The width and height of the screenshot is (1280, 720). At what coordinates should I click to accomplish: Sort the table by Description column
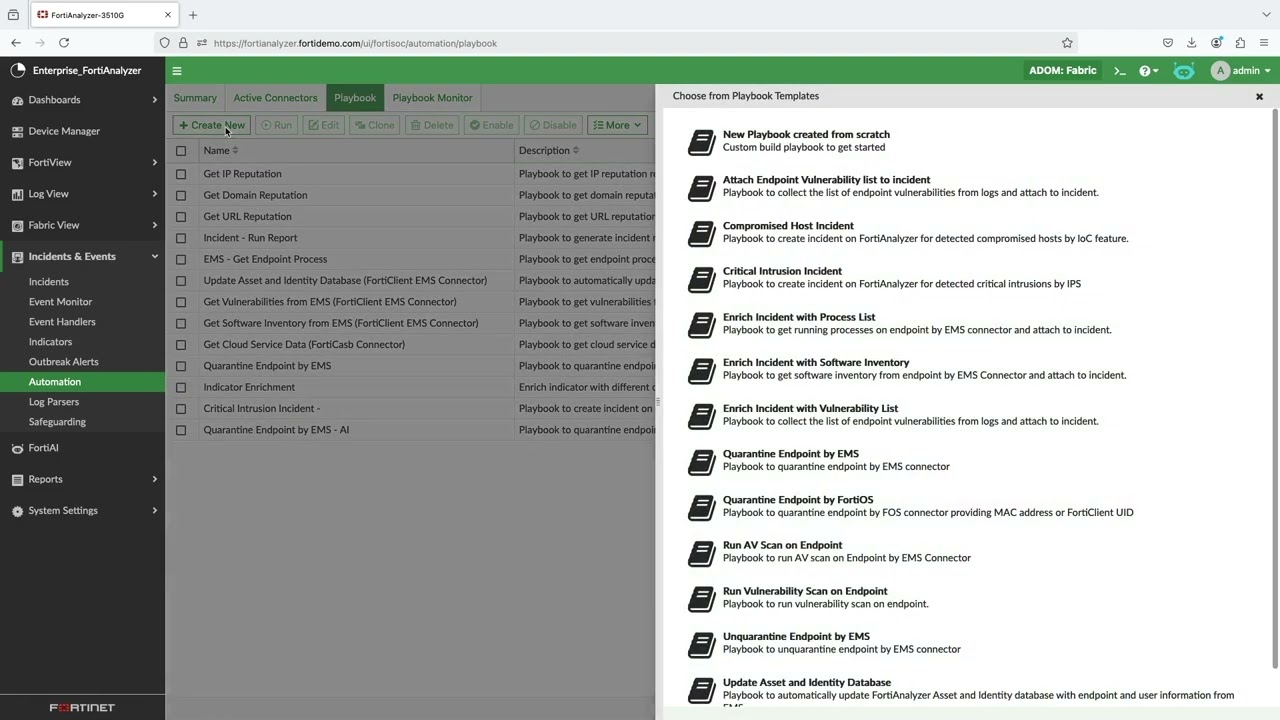tap(548, 151)
